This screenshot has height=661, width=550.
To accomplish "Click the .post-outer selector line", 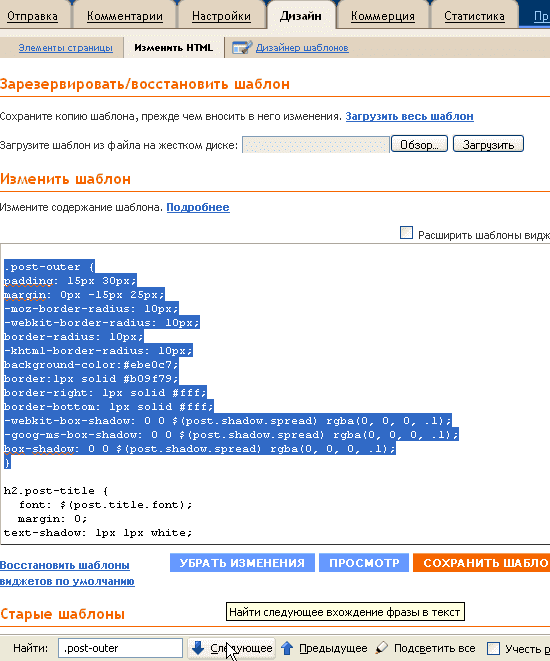I will tap(49, 267).
